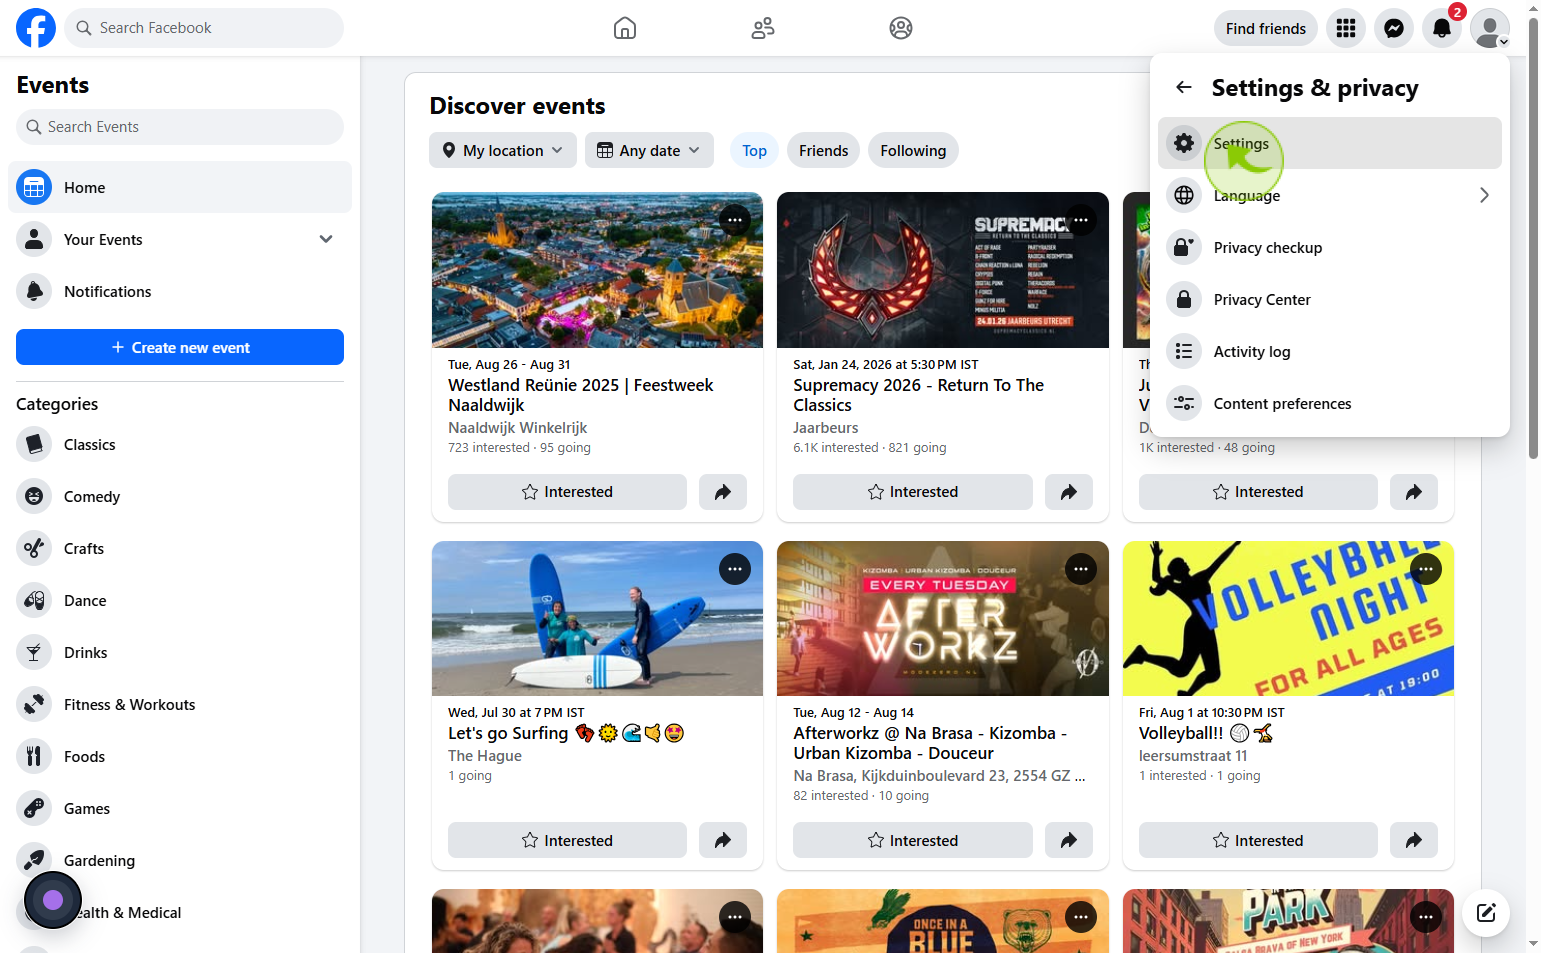Open the Volleyball Night event image

[1288, 618]
